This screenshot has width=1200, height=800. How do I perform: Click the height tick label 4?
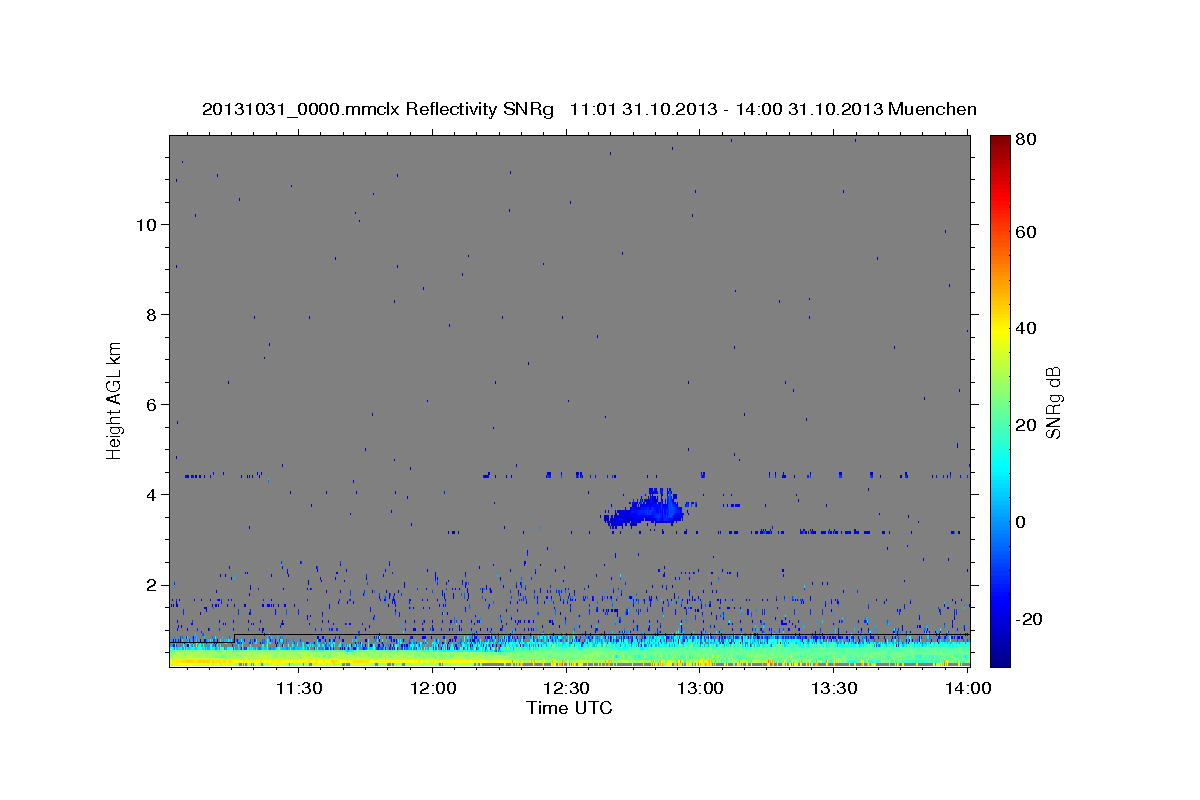click(152, 494)
